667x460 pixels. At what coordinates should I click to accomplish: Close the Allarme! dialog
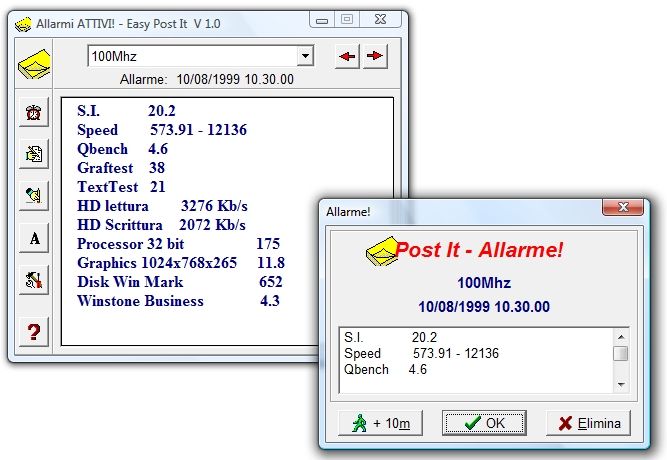[x=623, y=207]
